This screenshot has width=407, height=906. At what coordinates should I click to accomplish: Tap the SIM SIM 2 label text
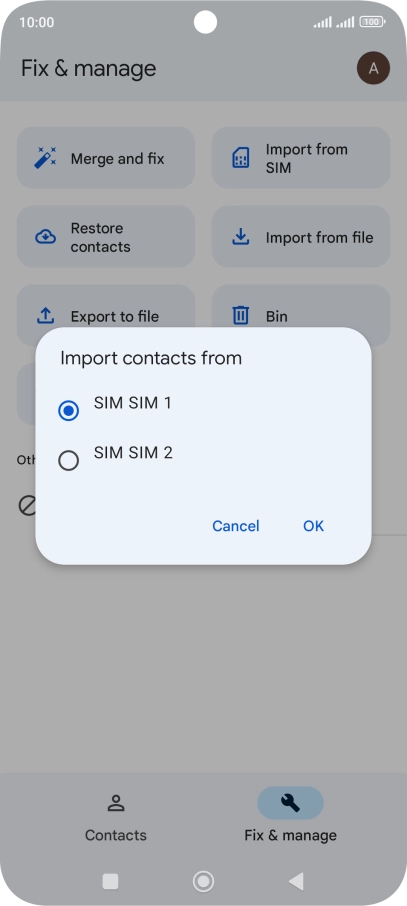click(133, 452)
